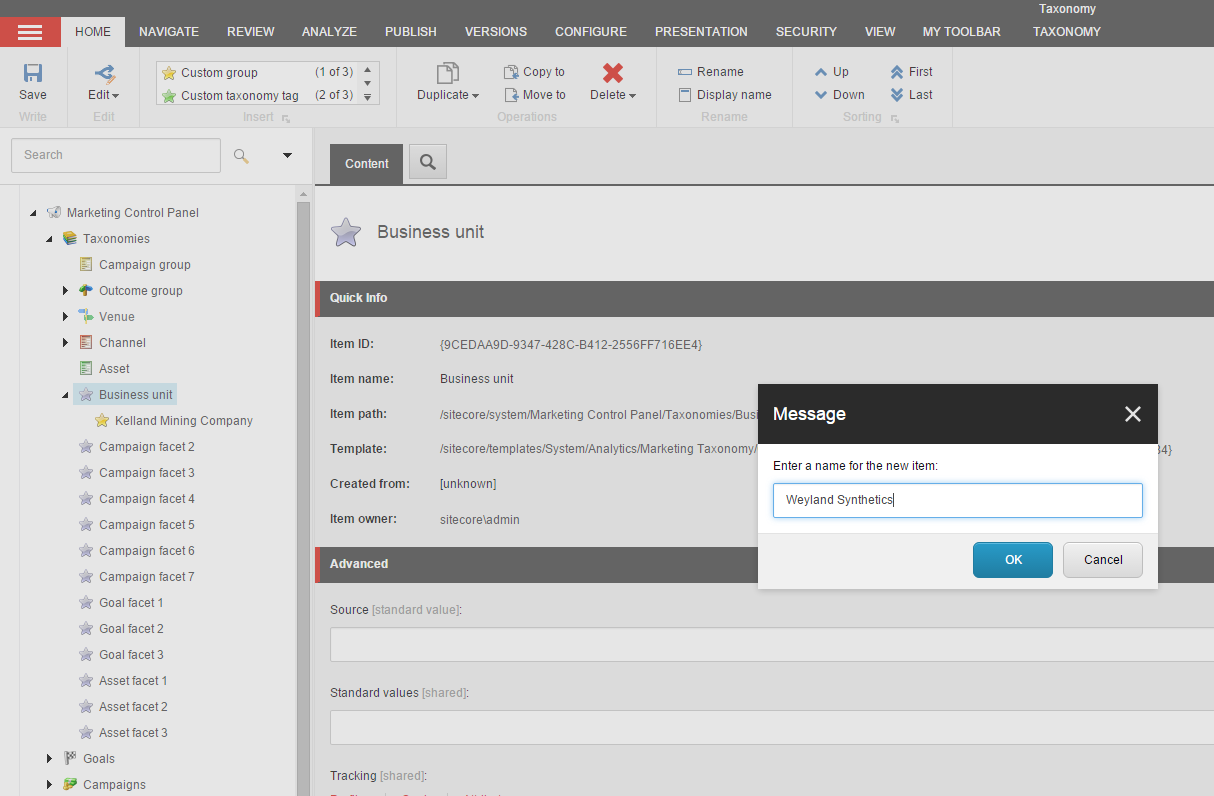
Task: Click the new item name text field
Action: tap(958, 501)
